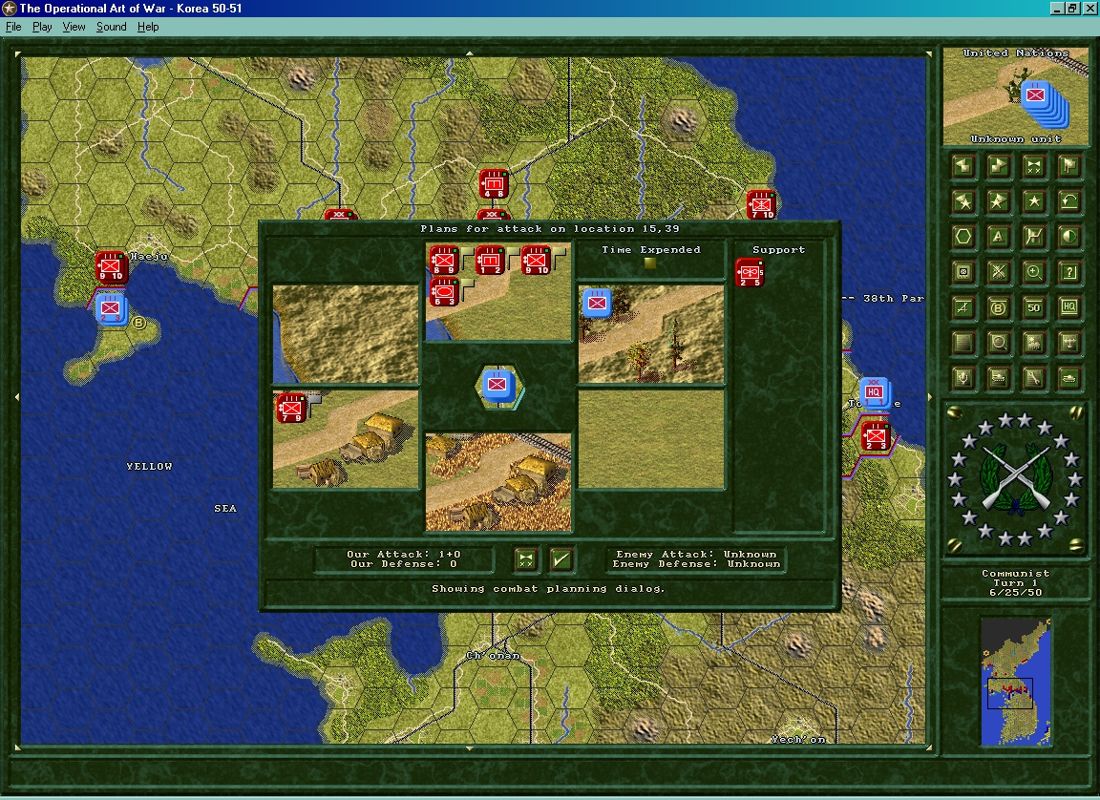The width and height of the screenshot is (1100, 800).
Task: Toggle unit labels with the A icon
Action: pos(997,235)
